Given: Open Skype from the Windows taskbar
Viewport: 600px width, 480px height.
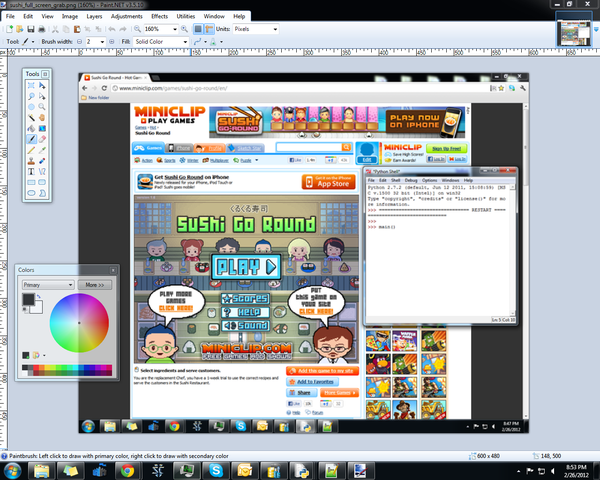Looking at the screenshot, I should 215,470.
